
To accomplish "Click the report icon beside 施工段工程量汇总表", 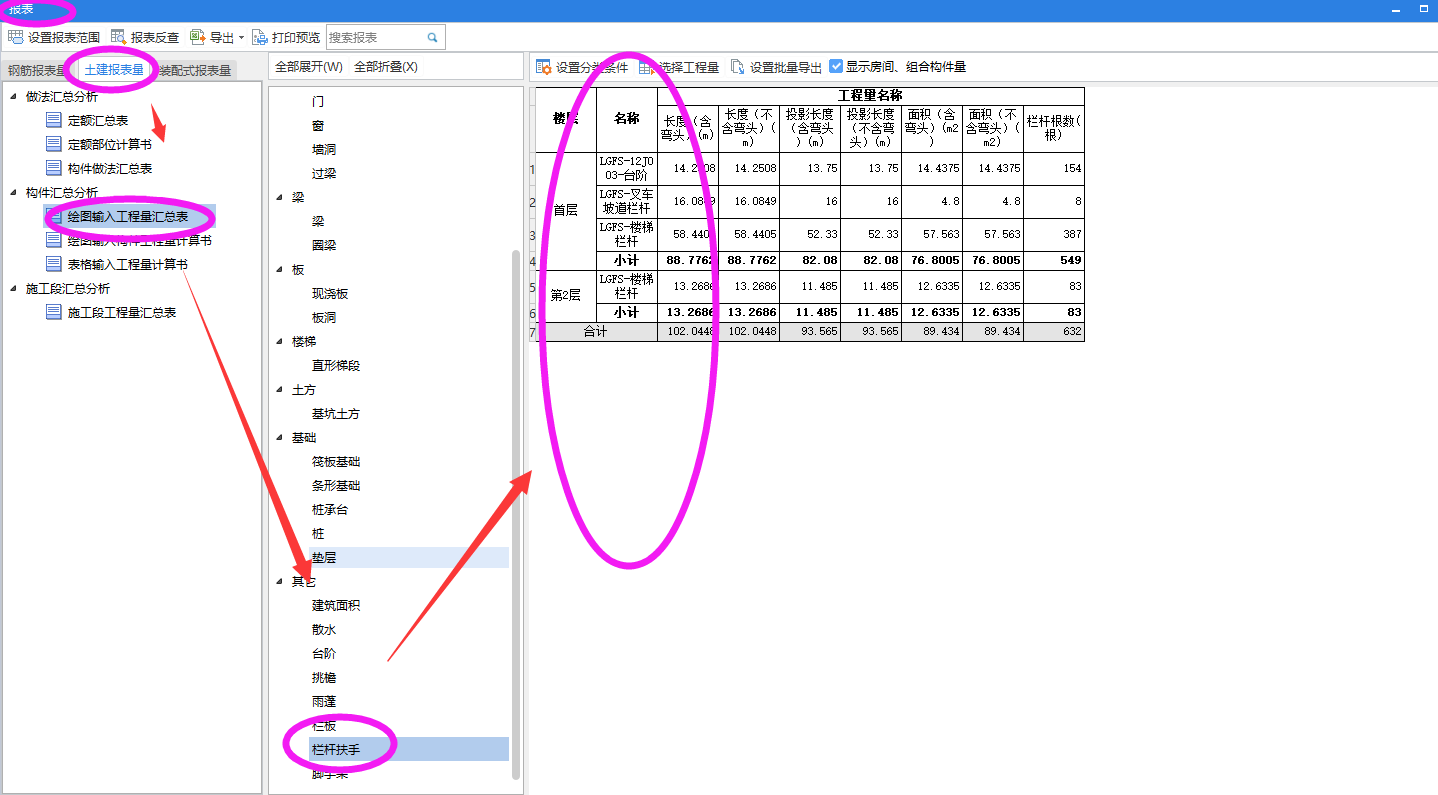I will click(54, 312).
